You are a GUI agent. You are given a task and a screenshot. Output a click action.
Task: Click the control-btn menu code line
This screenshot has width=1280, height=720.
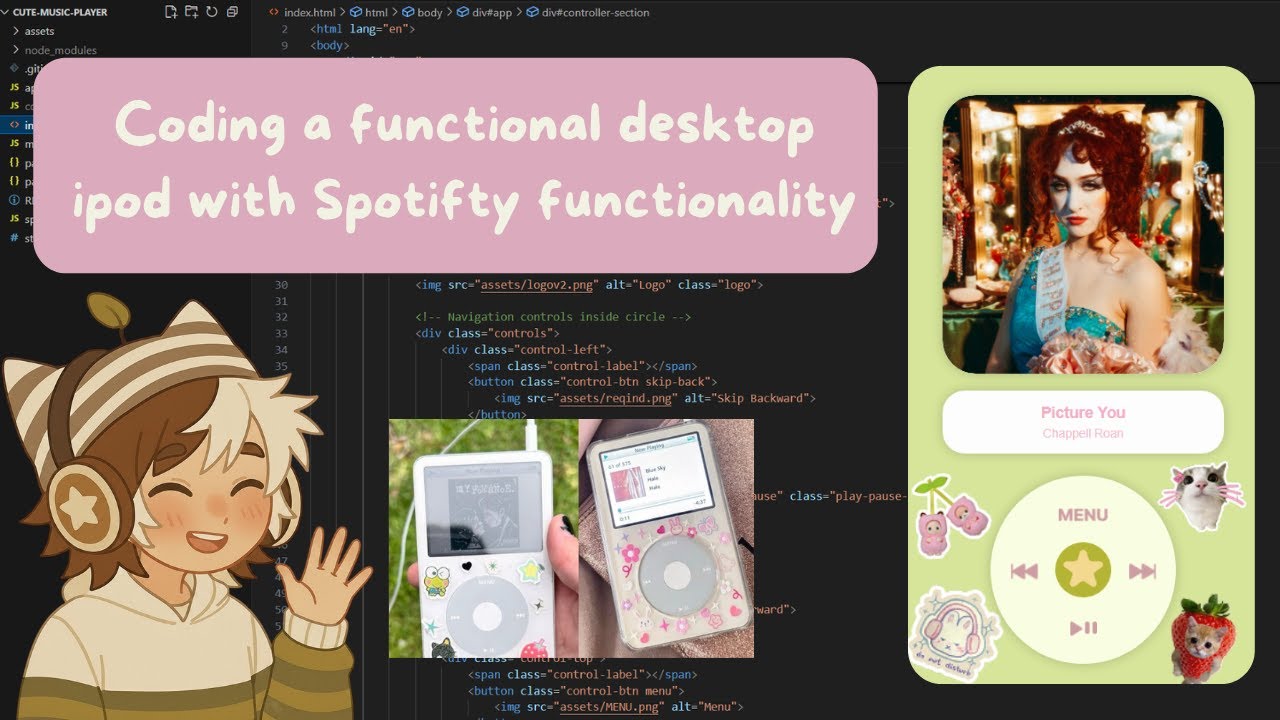576,691
